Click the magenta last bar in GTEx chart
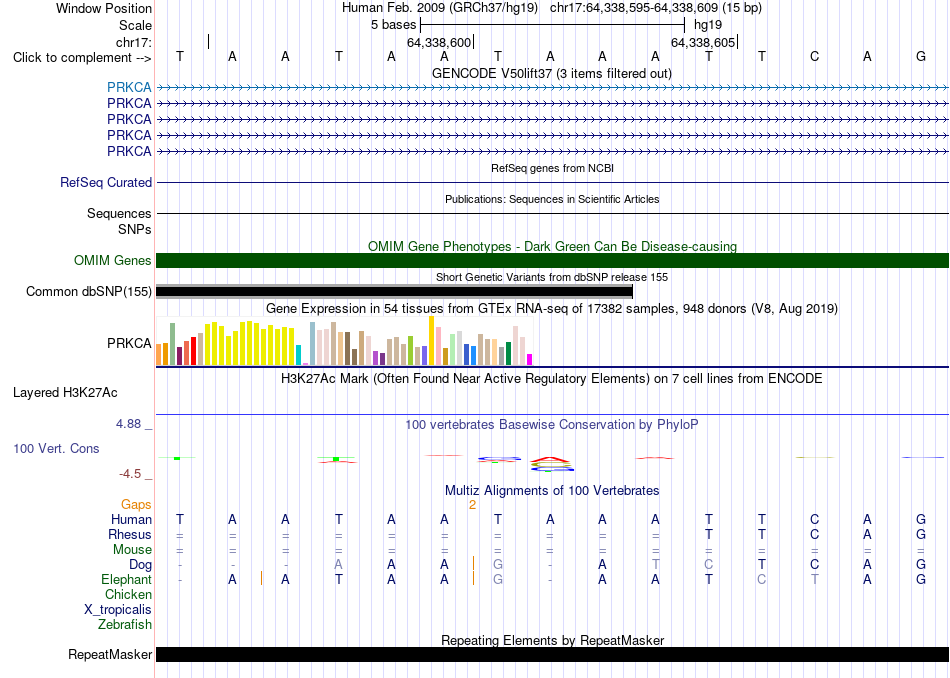The height and width of the screenshot is (678, 950). [x=530, y=359]
